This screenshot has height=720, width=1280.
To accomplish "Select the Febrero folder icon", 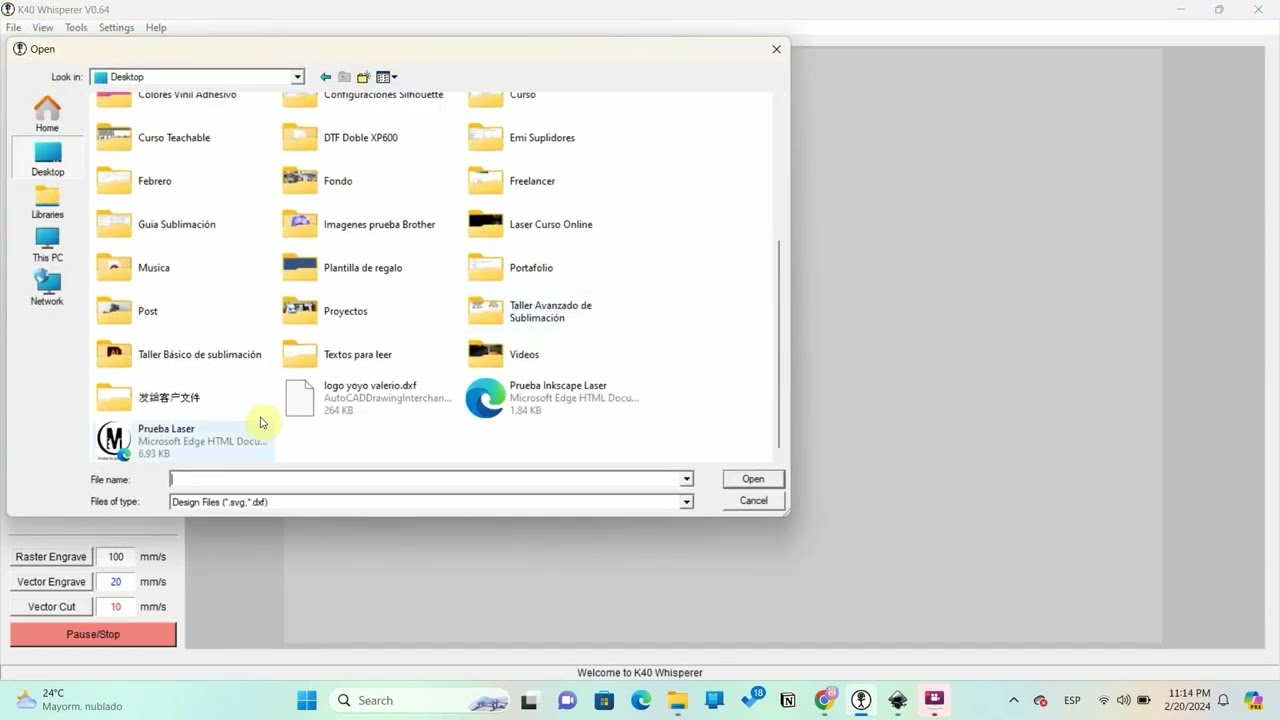I will (x=114, y=180).
